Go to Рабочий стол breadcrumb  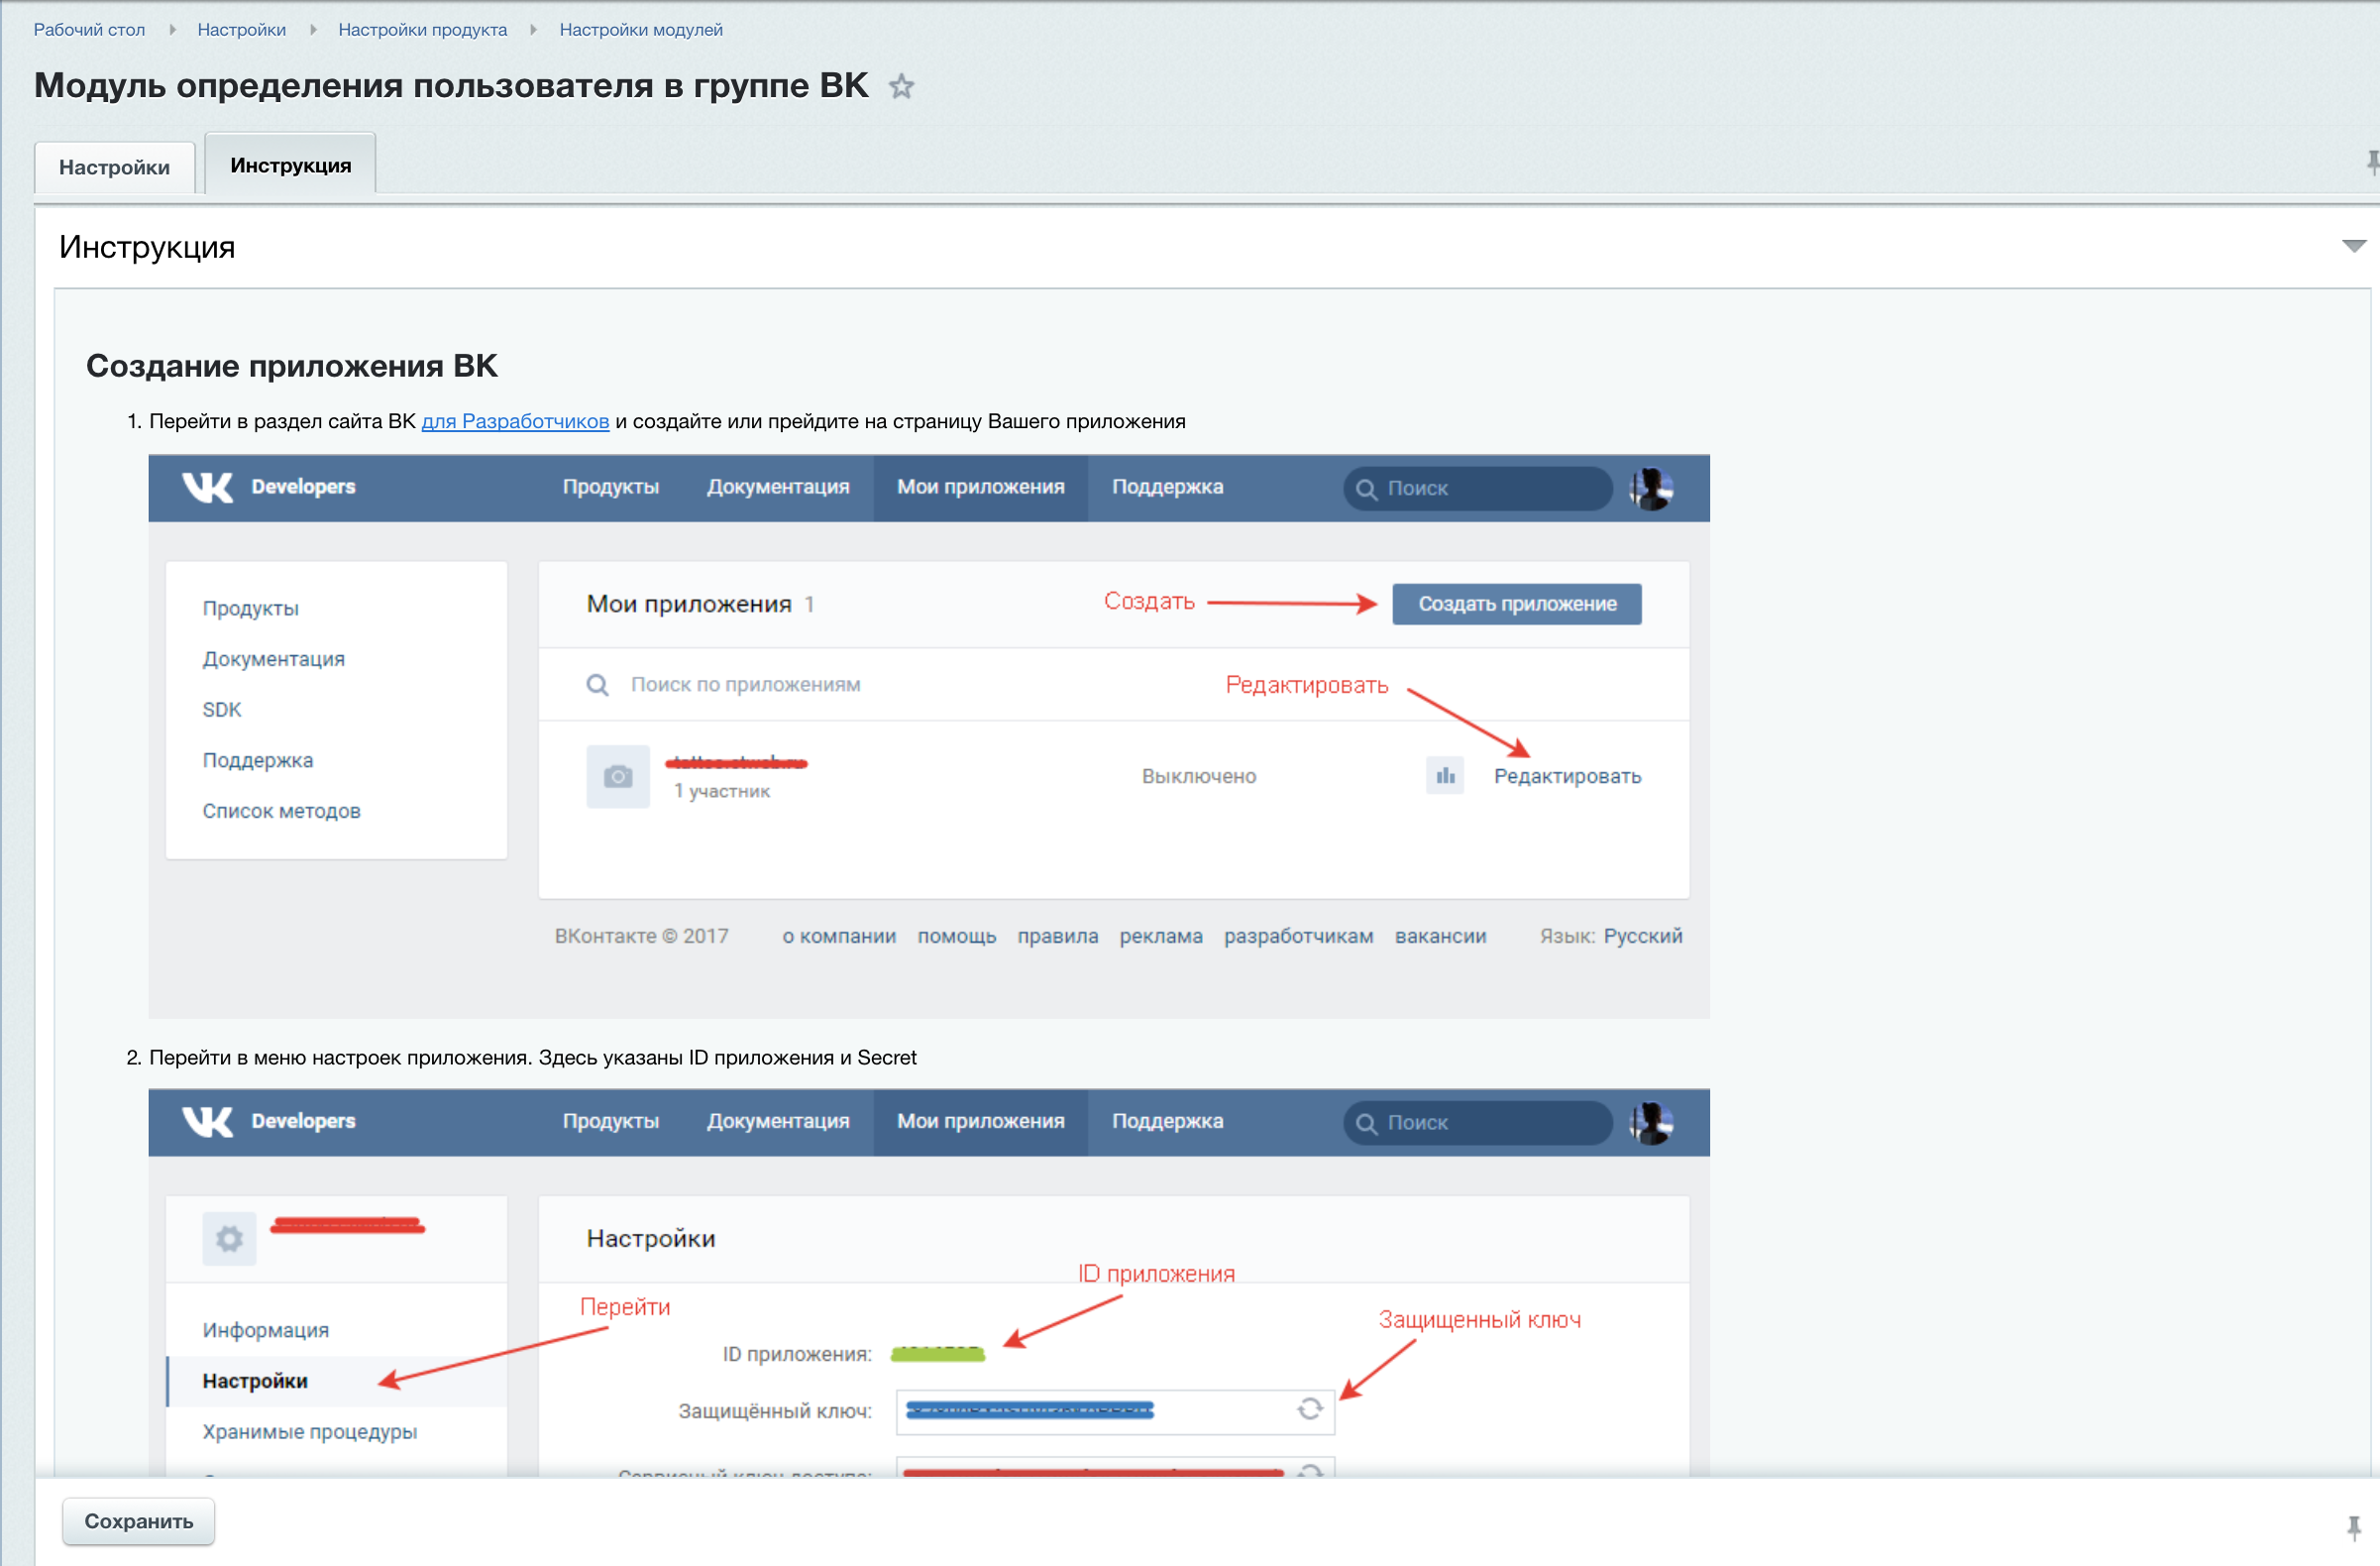pyautogui.click(x=89, y=29)
